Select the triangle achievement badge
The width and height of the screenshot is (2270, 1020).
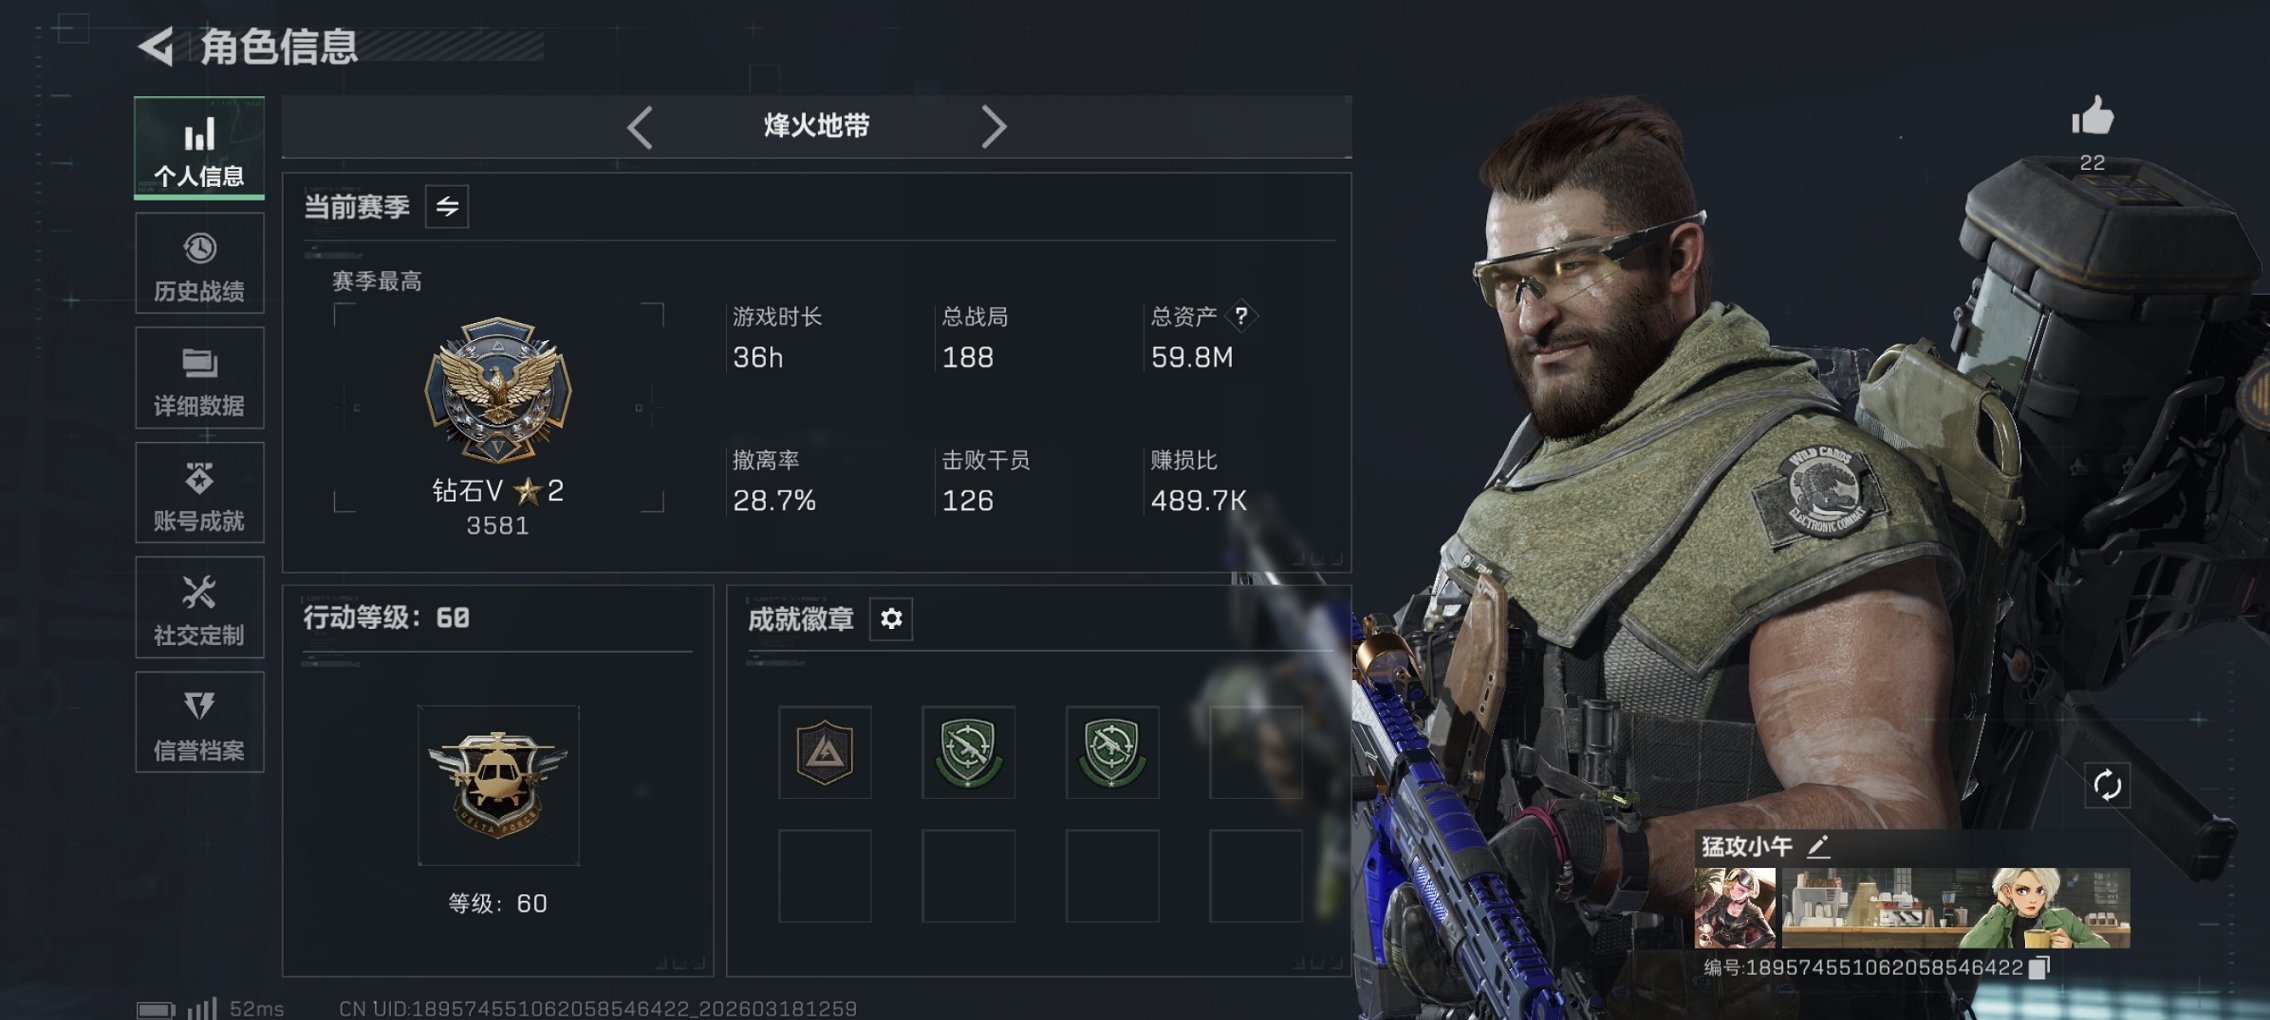[825, 752]
